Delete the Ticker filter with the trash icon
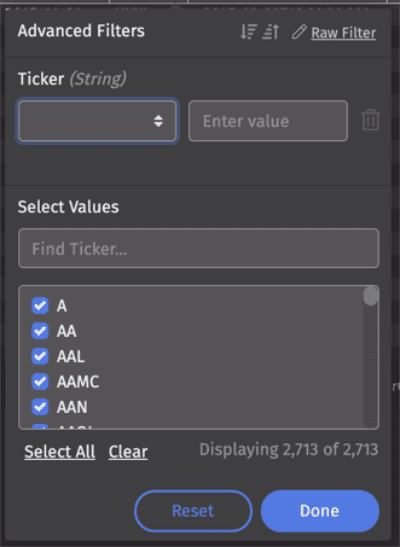400x547 pixels. coord(370,120)
